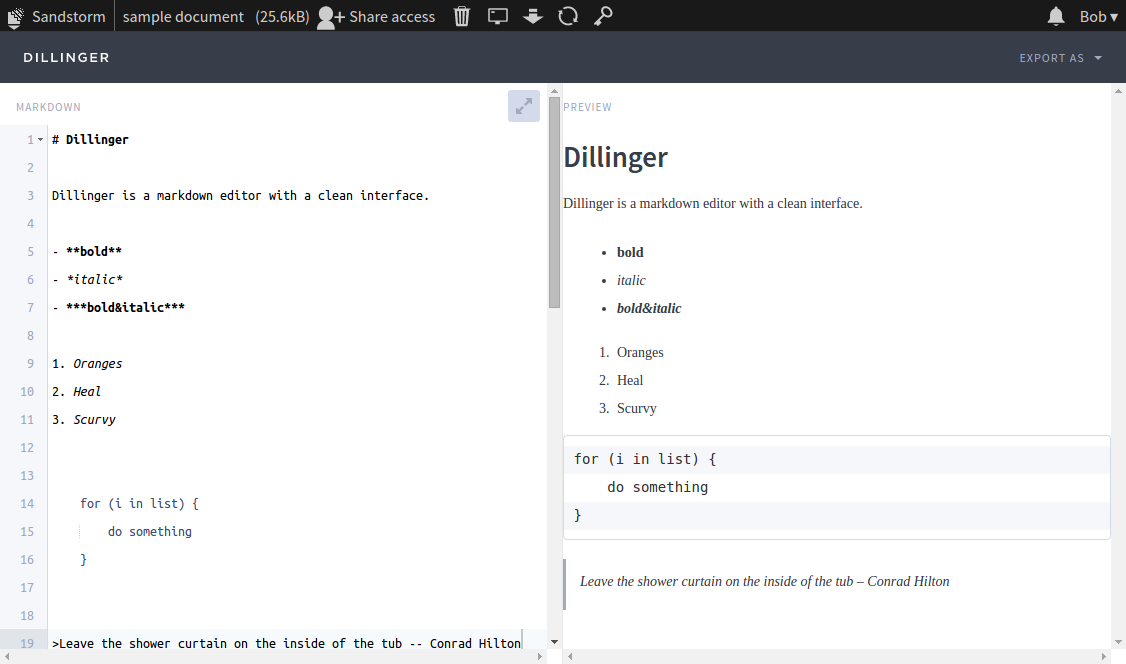Open notifications via the bell icon
This screenshot has height=664, width=1126.
pos(1055,16)
